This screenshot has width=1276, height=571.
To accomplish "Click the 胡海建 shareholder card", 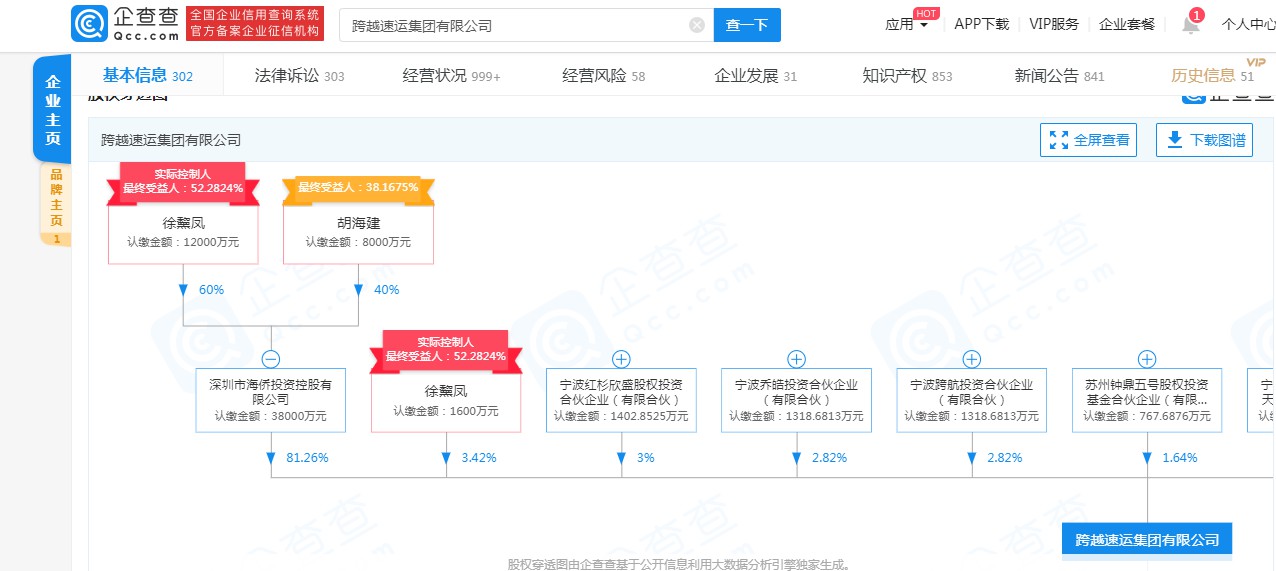I will (x=358, y=233).
